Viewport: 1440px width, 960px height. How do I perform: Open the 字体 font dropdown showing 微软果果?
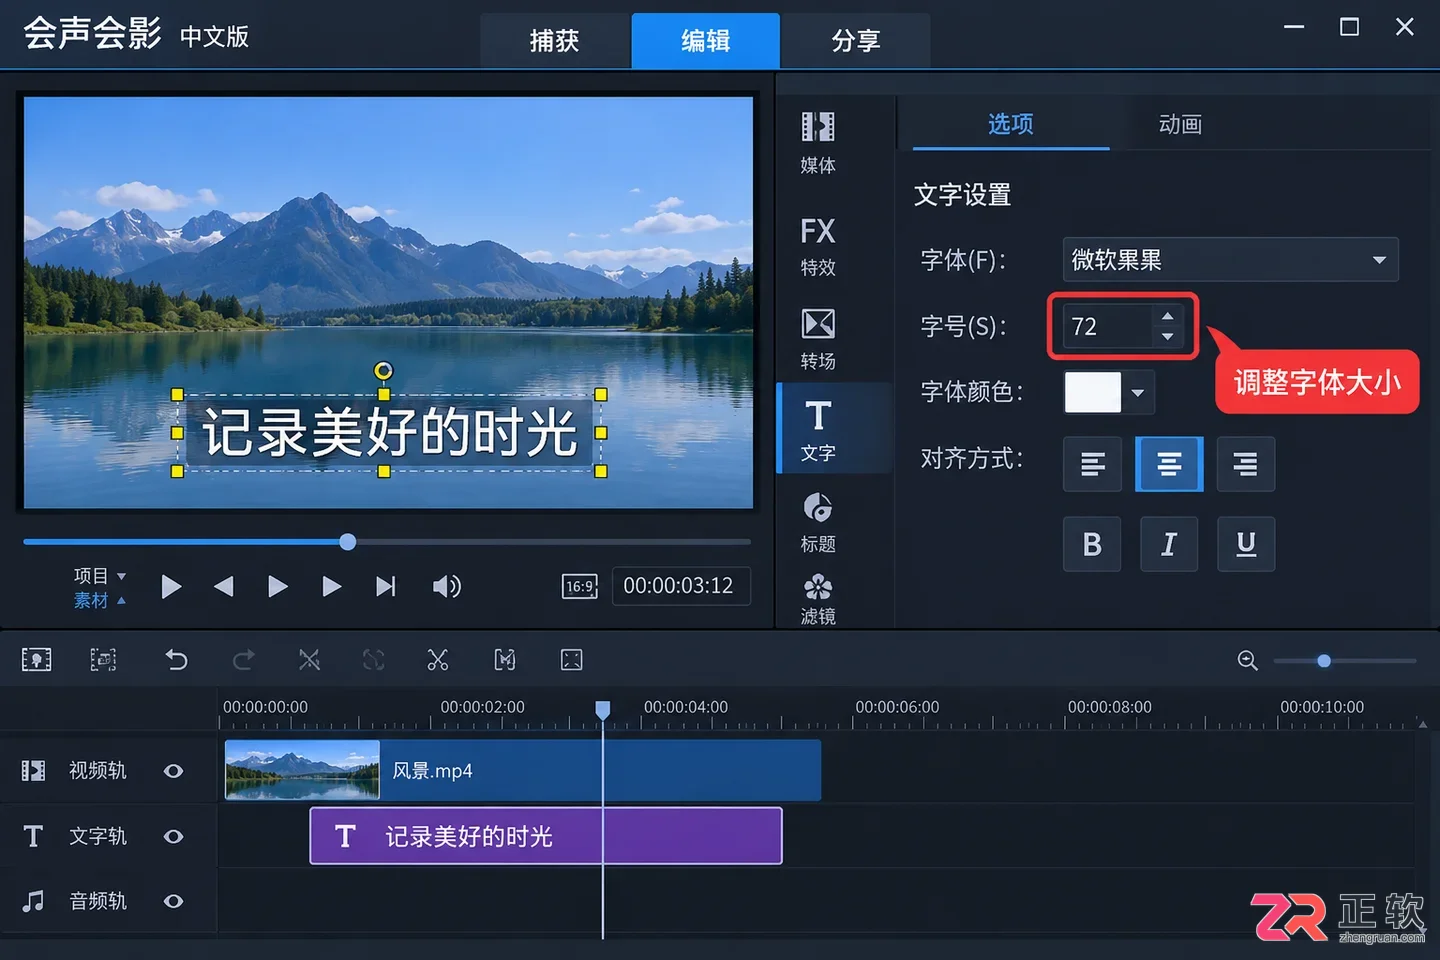pos(1230,260)
